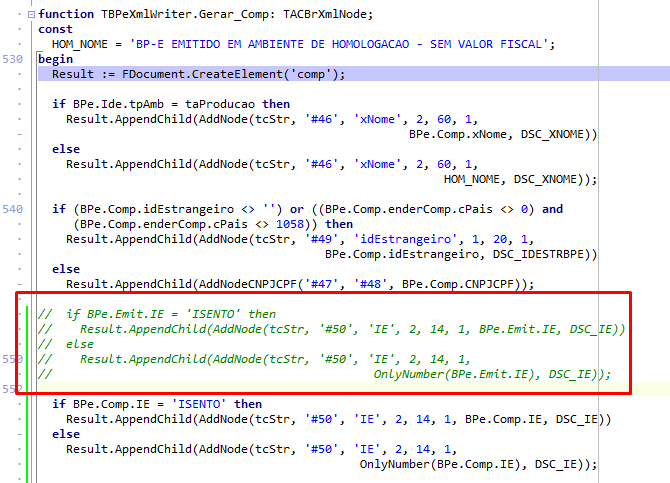This screenshot has height=483, width=670.
Task: Click the DSC_IDESTRBPE constant
Action: tap(538, 254)
